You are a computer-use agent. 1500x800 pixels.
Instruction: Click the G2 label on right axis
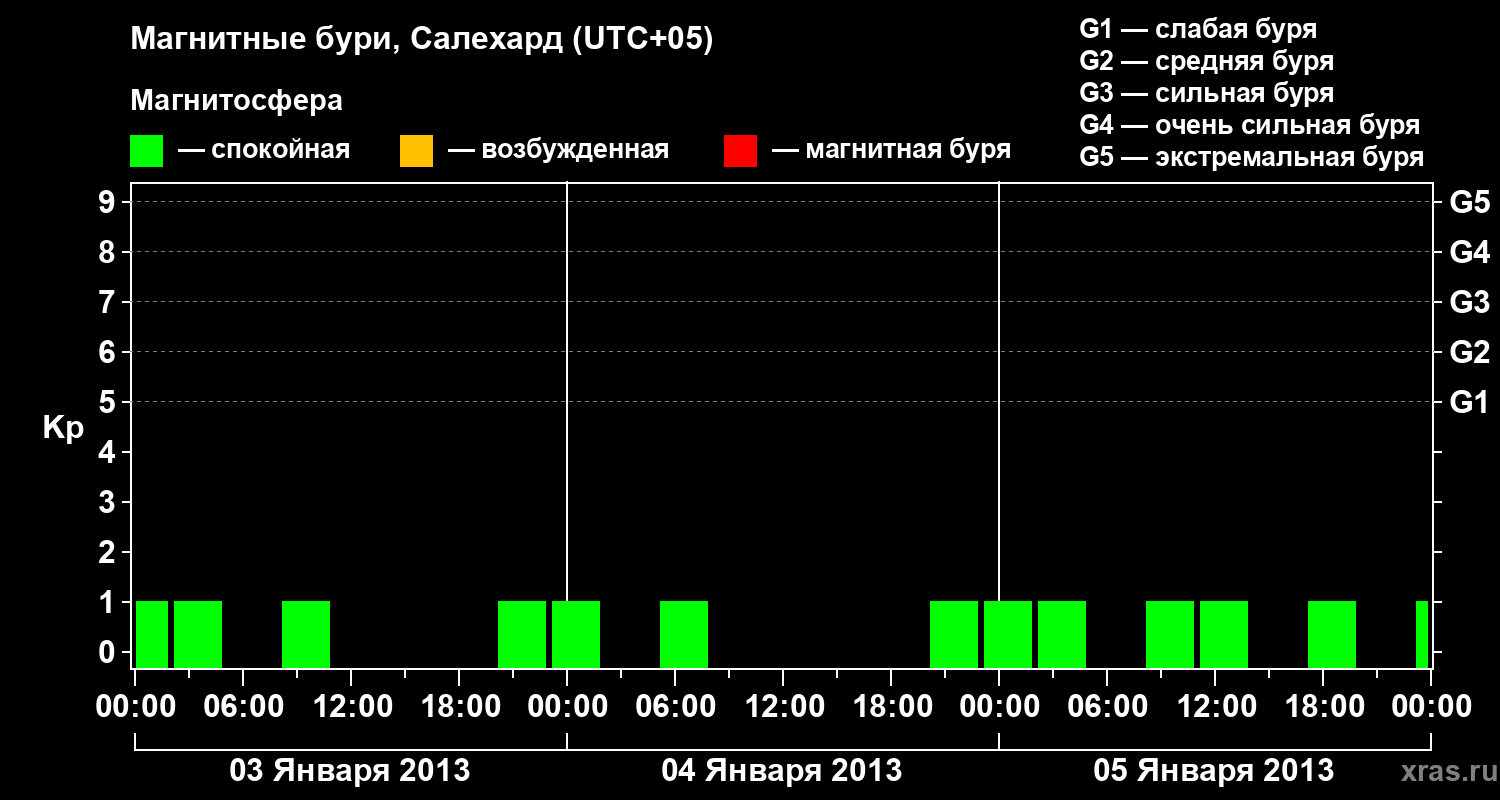tap(1469, 352)
